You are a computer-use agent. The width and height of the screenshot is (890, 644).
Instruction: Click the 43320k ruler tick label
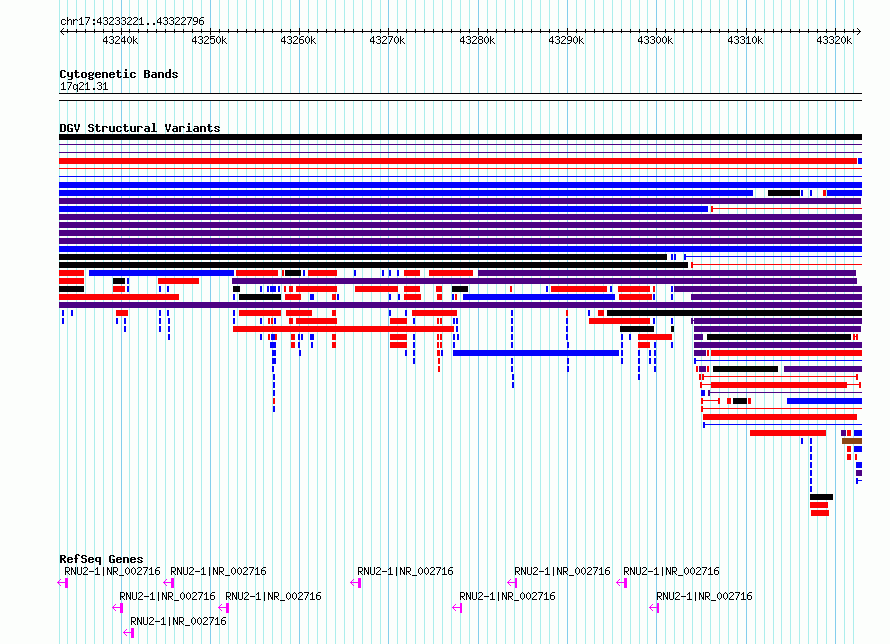pyautogui.click(x=834, y=40)
